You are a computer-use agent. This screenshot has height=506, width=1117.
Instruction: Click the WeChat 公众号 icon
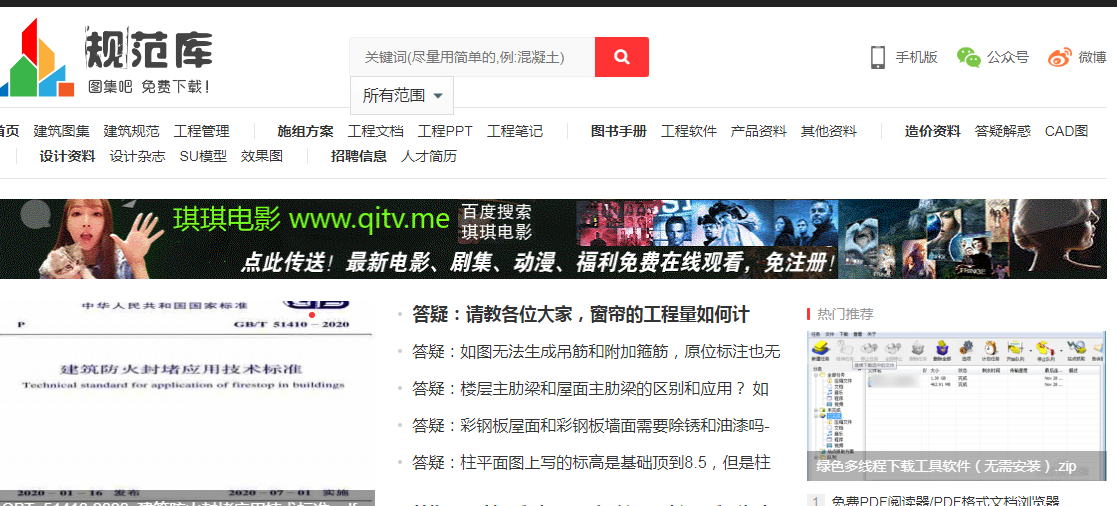point(968,57)
